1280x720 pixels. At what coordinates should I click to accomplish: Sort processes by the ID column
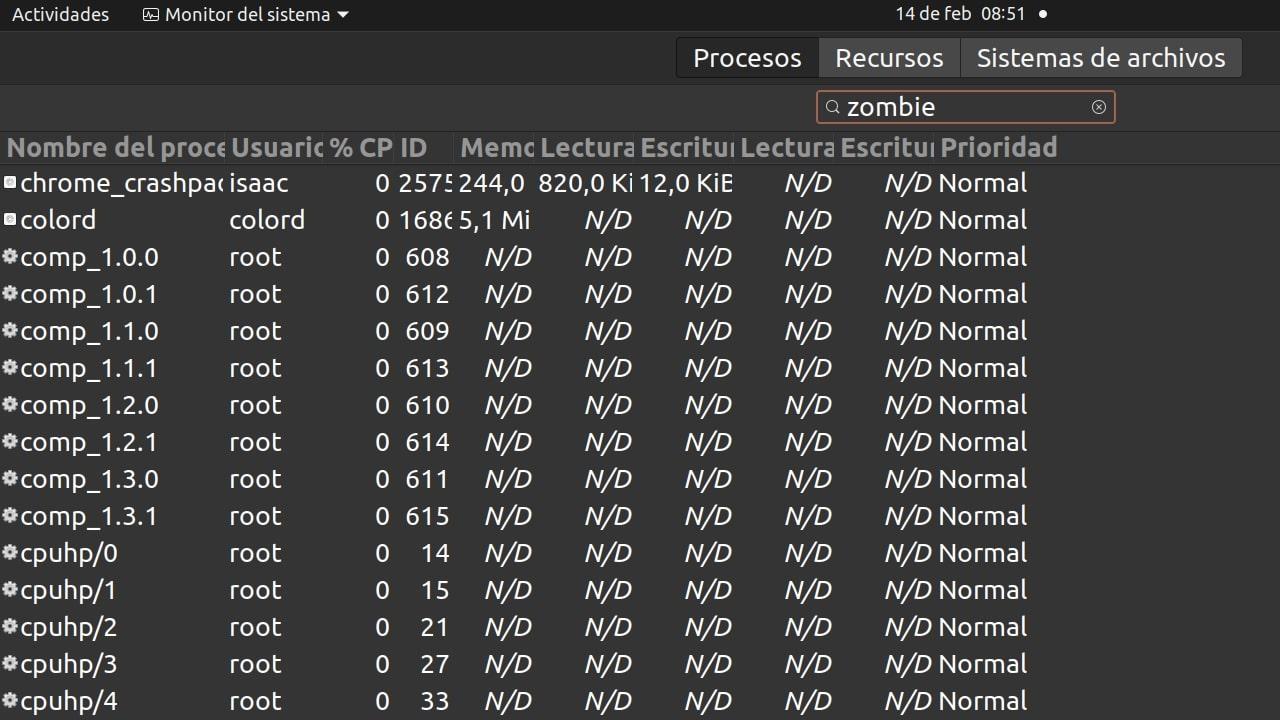(414, 148)
